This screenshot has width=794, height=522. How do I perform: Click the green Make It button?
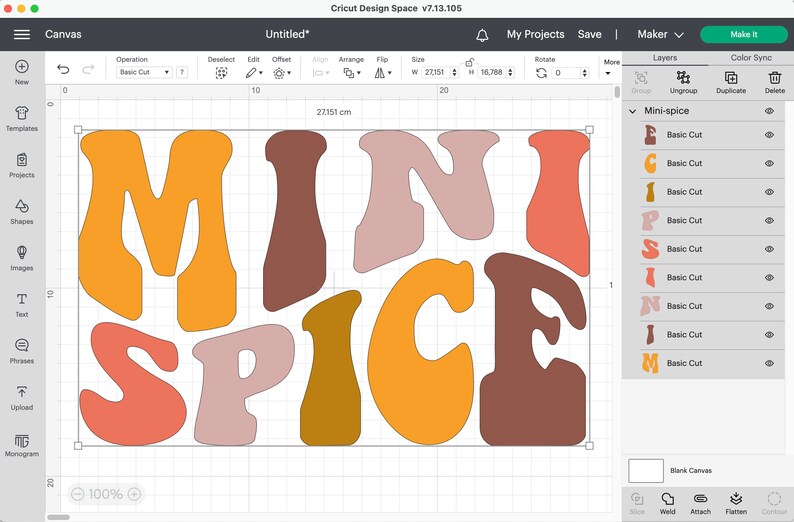(x=744, y=34)
